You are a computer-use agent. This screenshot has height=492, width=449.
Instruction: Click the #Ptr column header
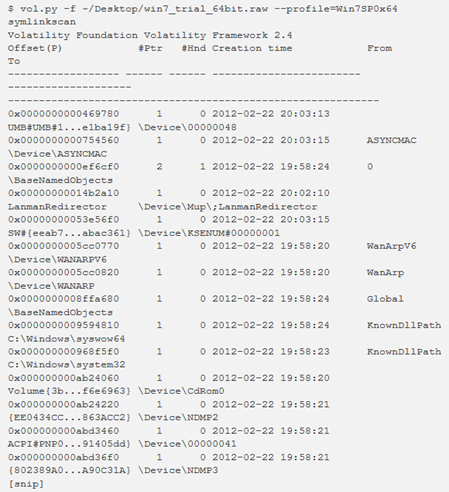(x=150, y=49)
